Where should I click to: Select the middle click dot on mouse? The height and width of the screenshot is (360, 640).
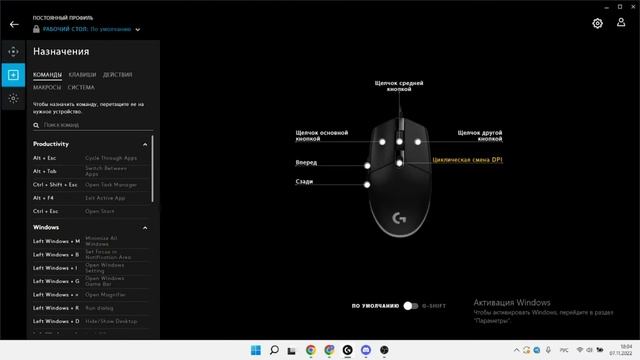tap(399, 142)
